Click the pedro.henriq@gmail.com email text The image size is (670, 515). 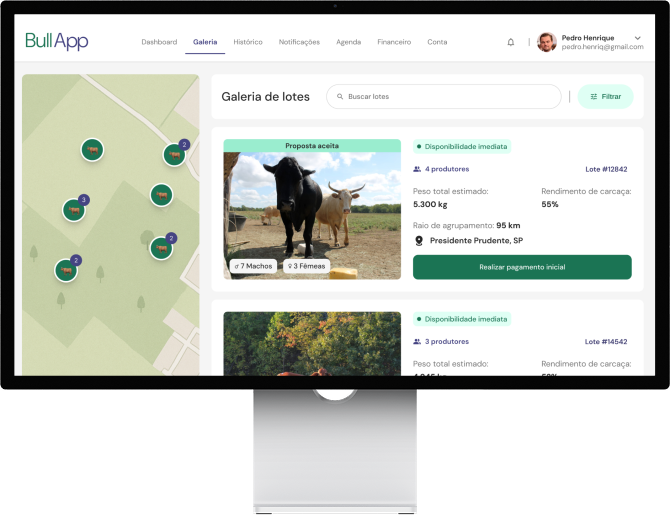pos(602,47)
